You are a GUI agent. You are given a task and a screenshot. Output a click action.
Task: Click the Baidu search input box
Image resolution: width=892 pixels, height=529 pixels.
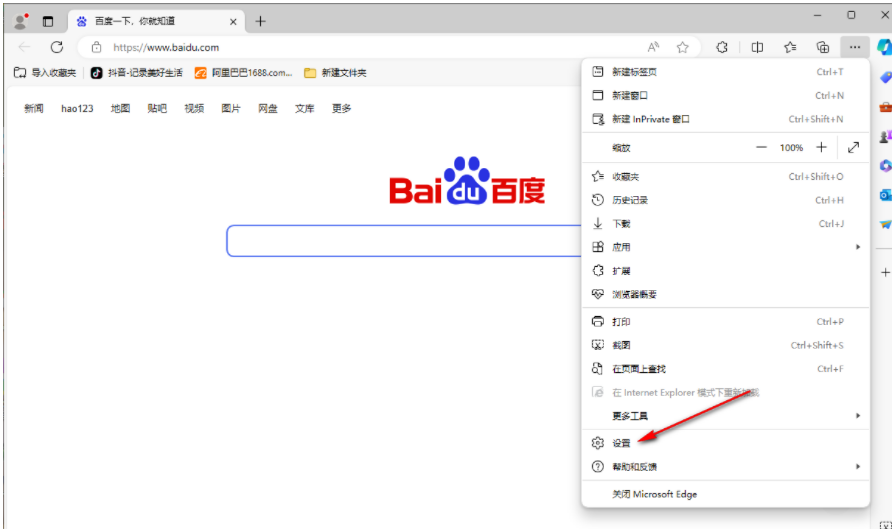(x=404, y=241)
